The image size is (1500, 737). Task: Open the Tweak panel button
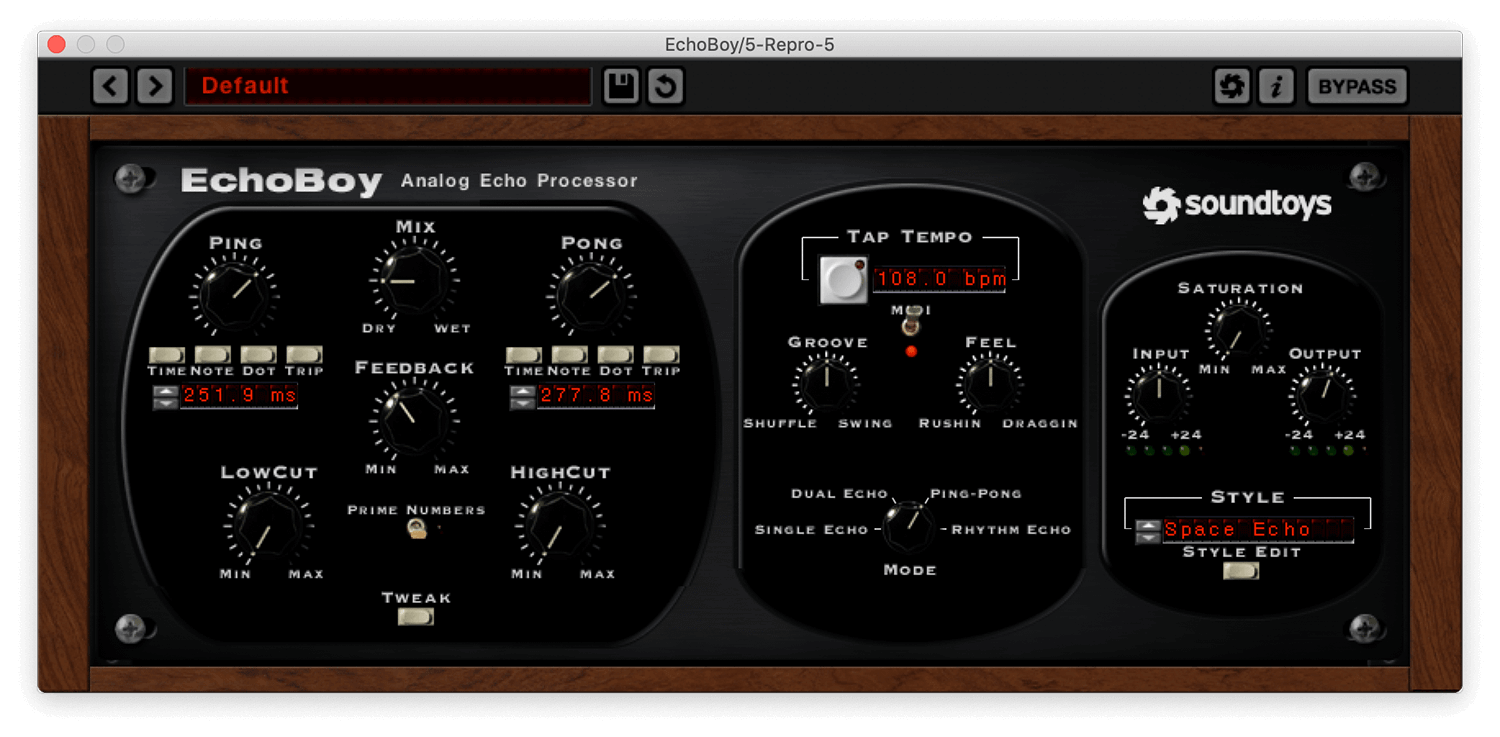[x=416, y=617]
